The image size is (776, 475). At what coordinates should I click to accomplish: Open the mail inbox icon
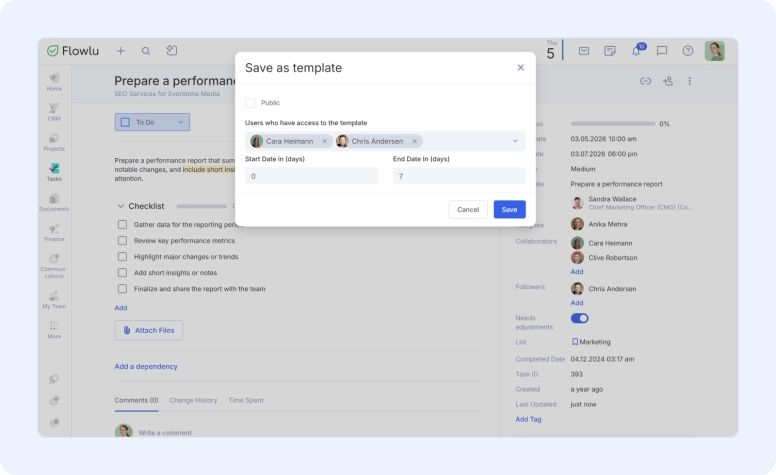click(584, 51)
